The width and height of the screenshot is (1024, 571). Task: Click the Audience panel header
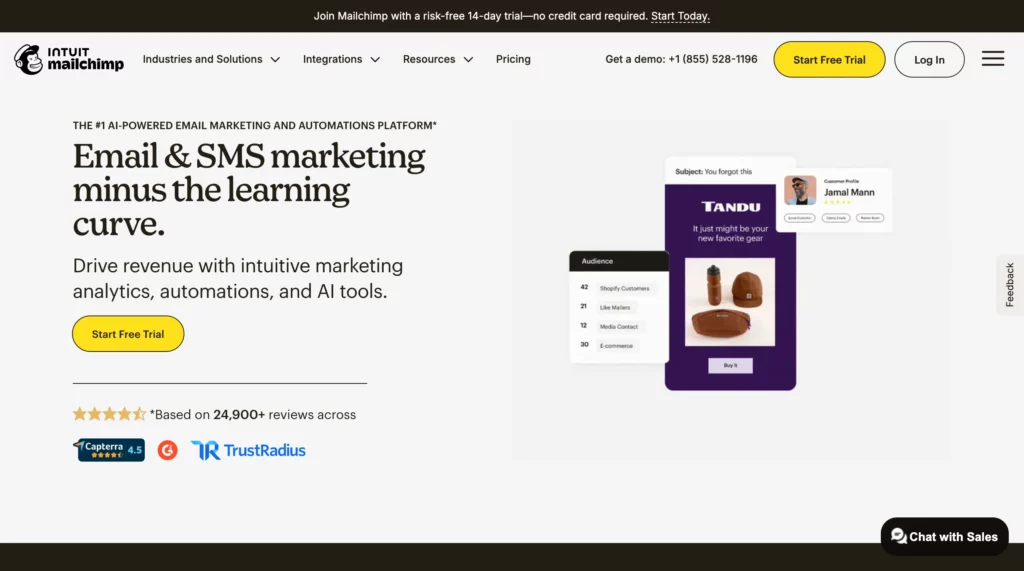click(619, 261)
